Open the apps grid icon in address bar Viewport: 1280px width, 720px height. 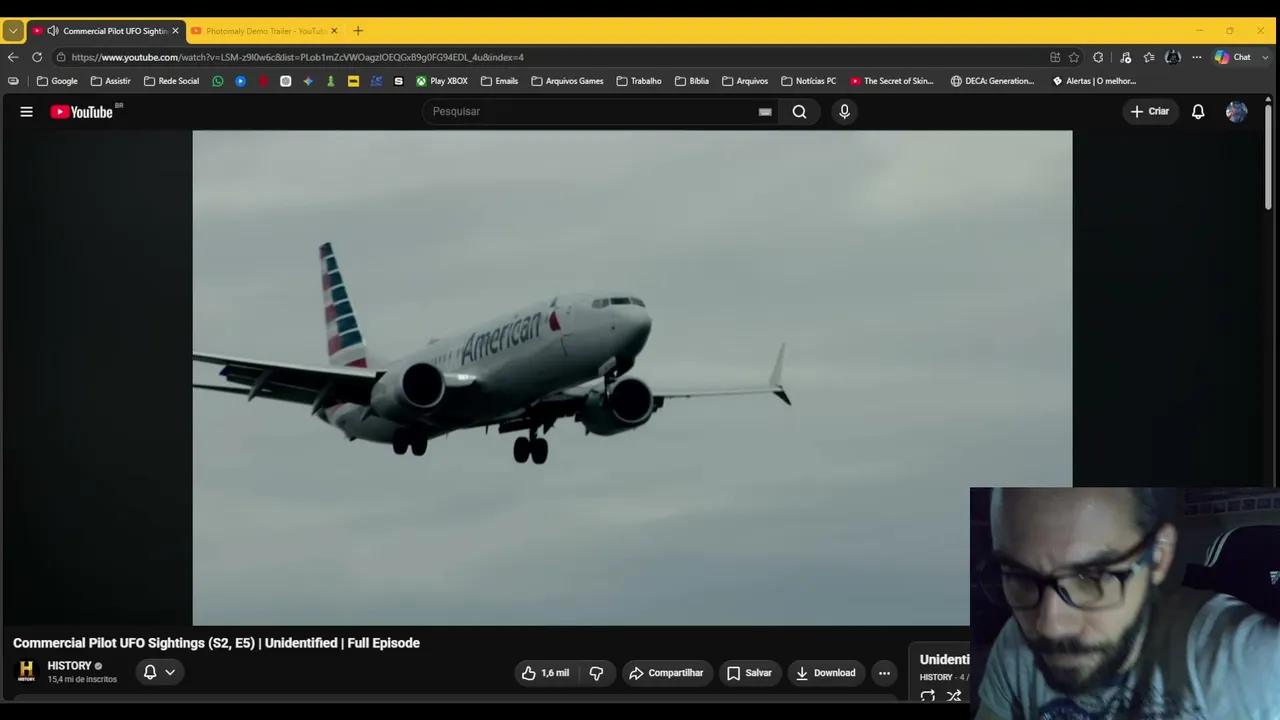pyautogui.click(x=1055, y=57)
